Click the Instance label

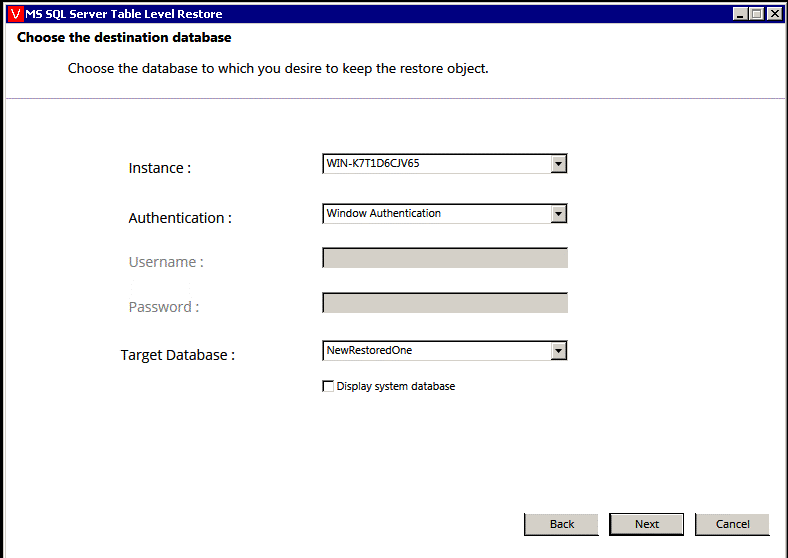point(160,168)
